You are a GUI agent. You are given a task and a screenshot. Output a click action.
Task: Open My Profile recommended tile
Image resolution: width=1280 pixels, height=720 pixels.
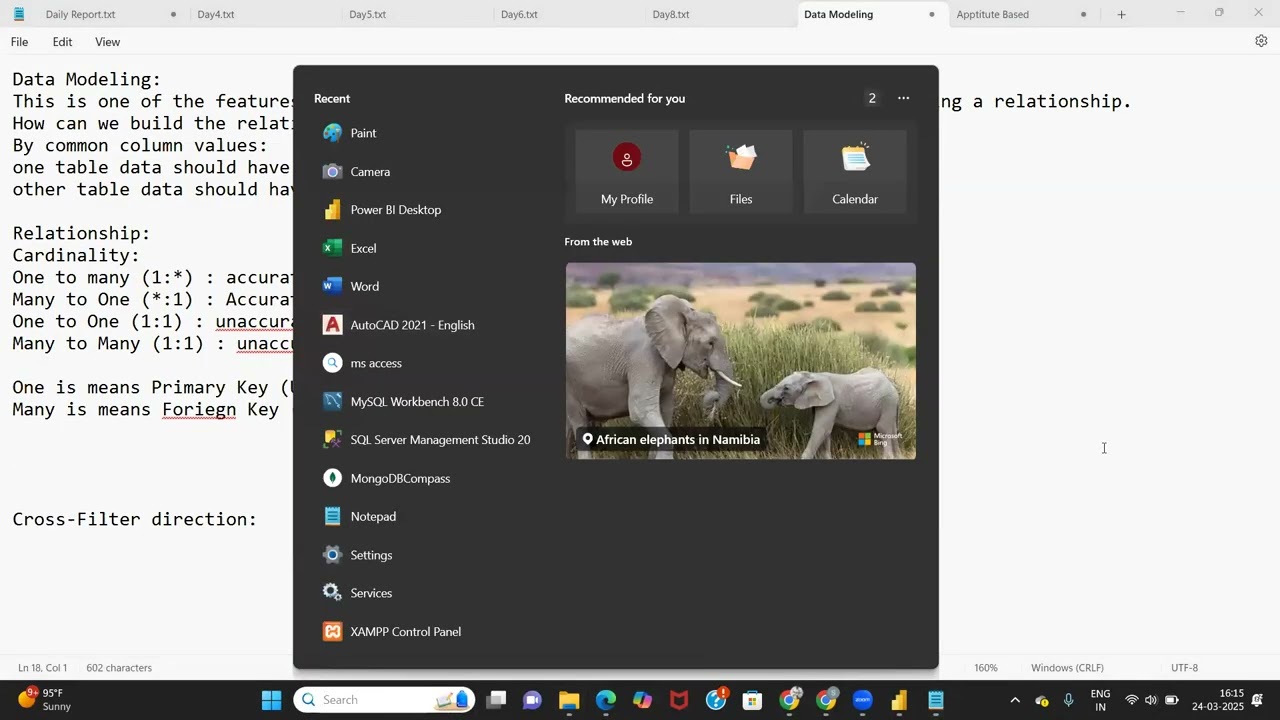627,171
